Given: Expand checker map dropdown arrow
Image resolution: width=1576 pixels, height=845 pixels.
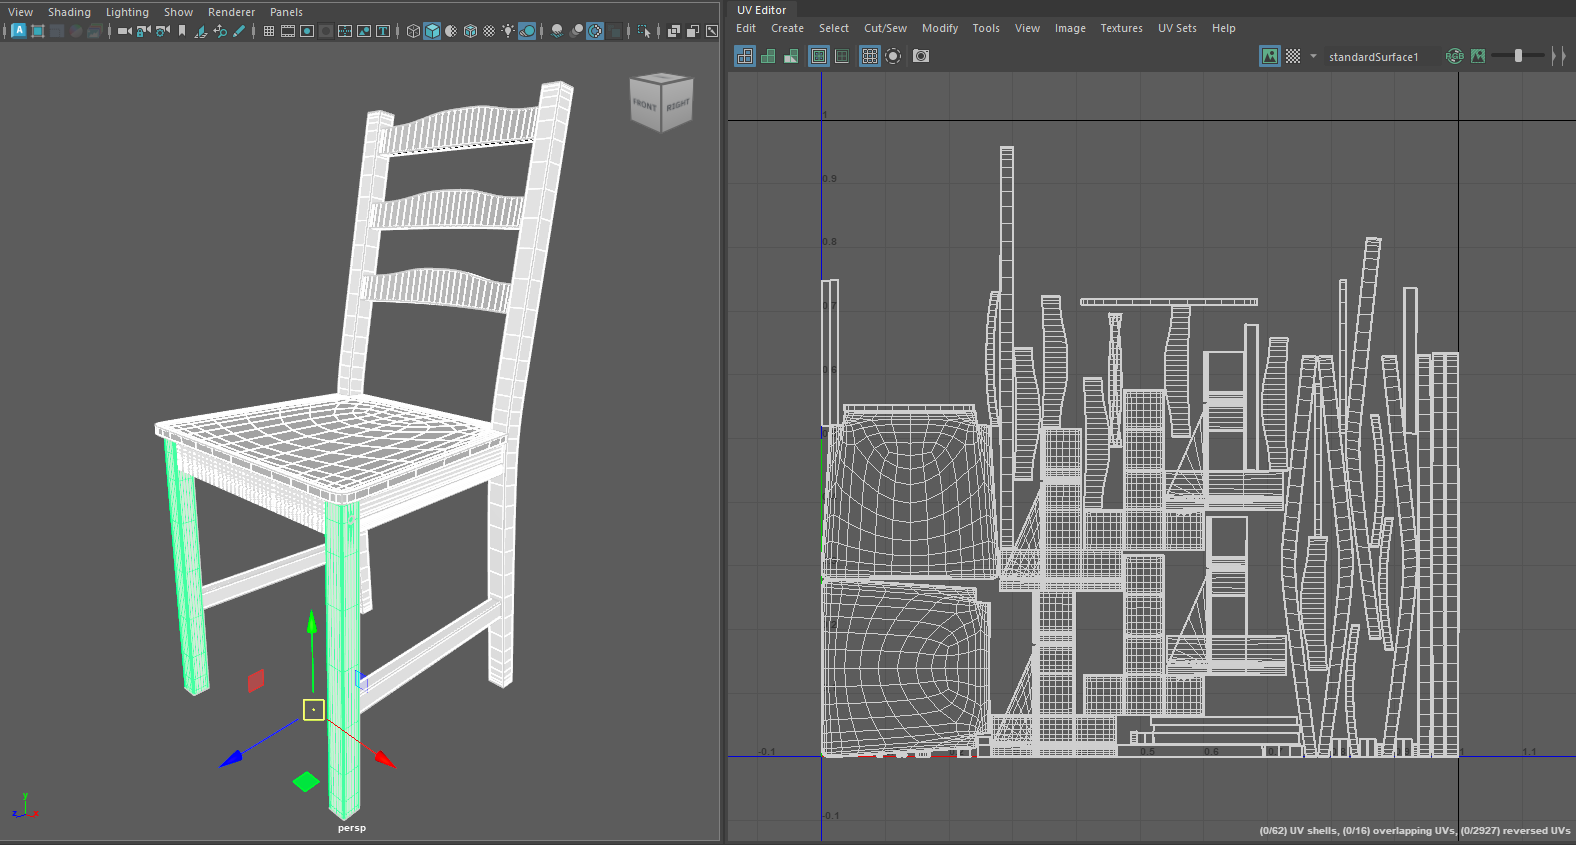Looking at the screenshot, I should click(1313, 56).
